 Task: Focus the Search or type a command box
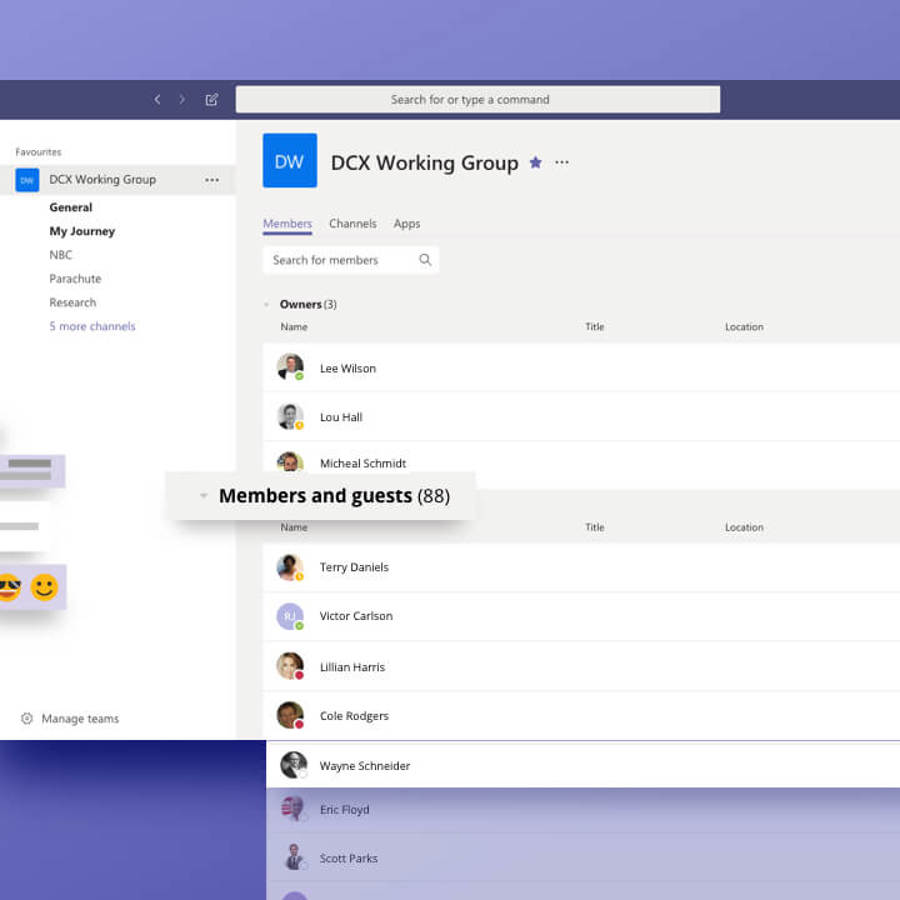click(478, 99)
